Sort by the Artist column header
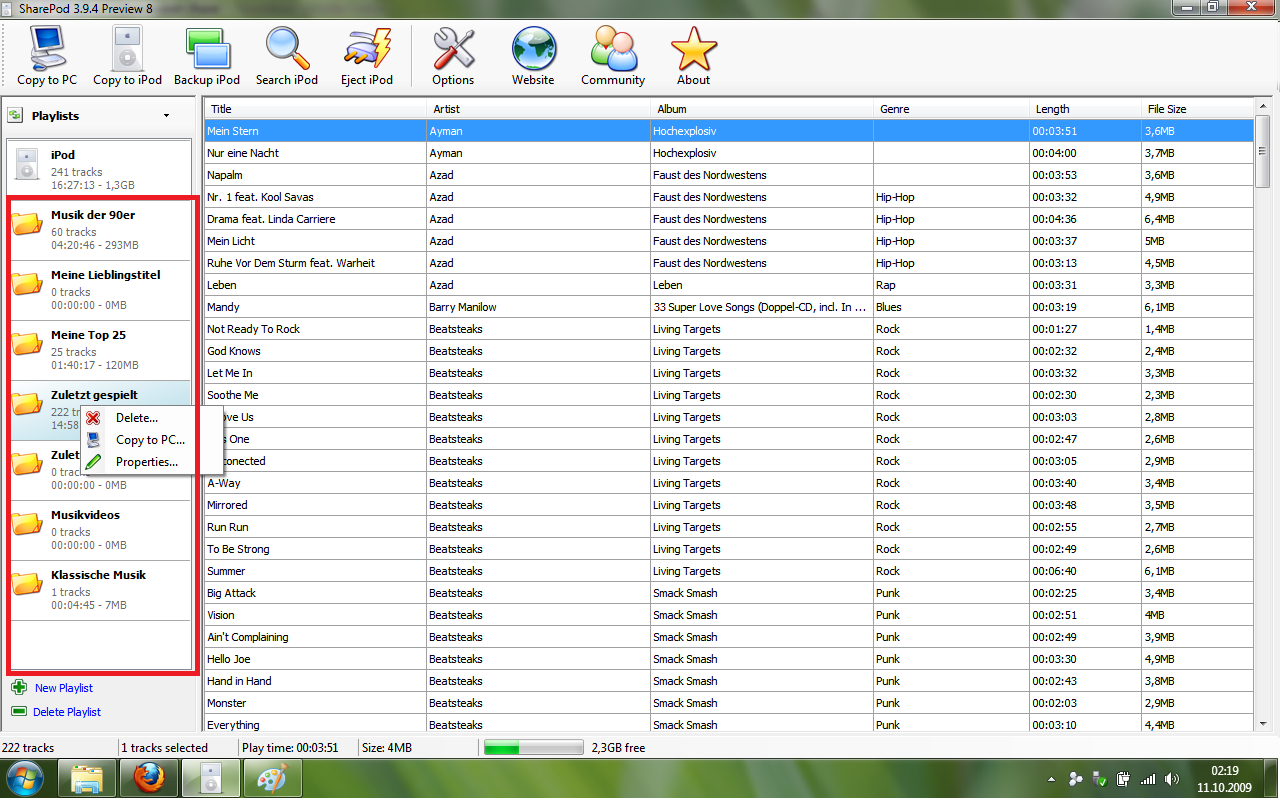This screenshot has width=1280, height=800. point(538,109)
